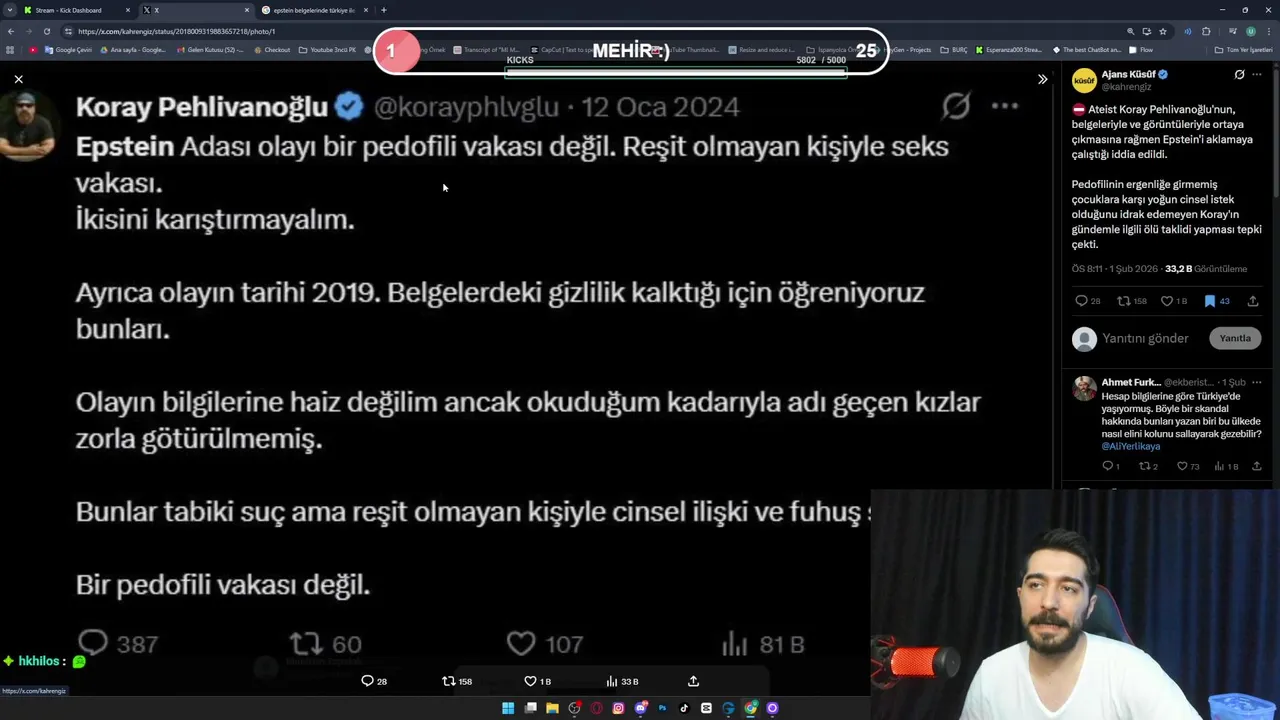Open the Flow bookmark
Viewport: 1280px width, 720px height.
click(1140, 50)
